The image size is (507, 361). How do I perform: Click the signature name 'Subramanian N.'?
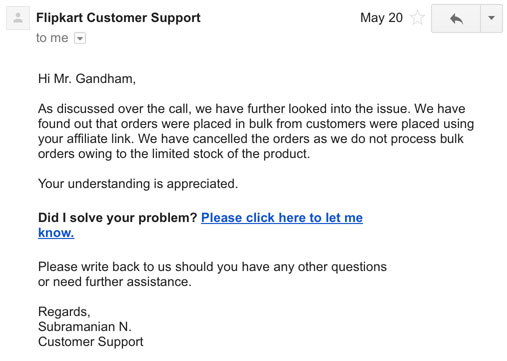[x=85, y=327]
